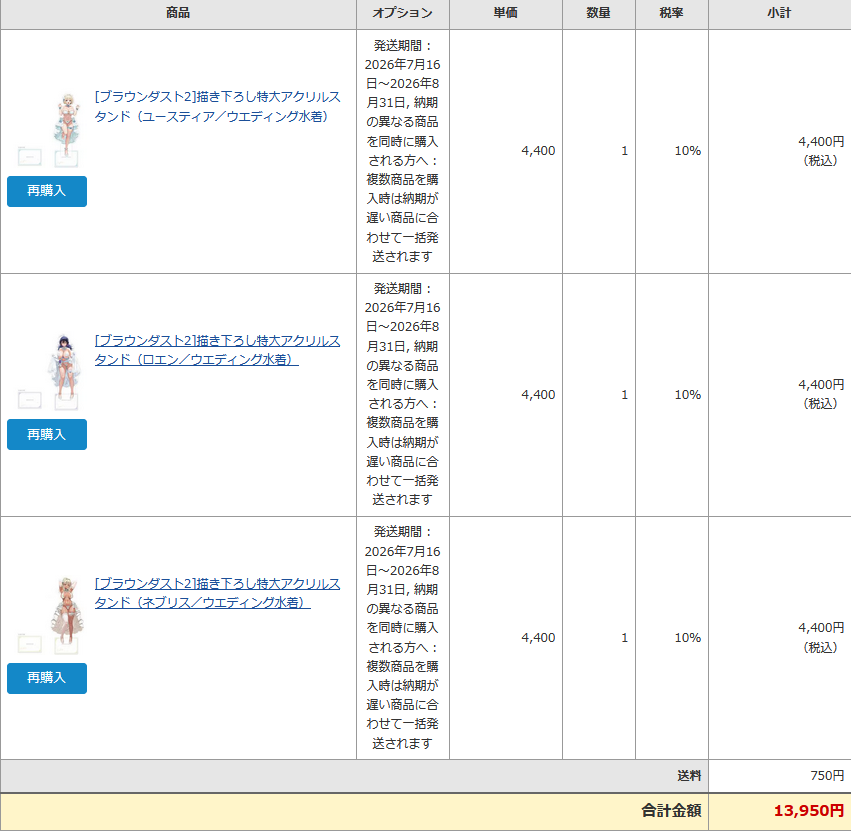
Task: Click the 750円 shipping fee value
Action: tap(827, 776)
